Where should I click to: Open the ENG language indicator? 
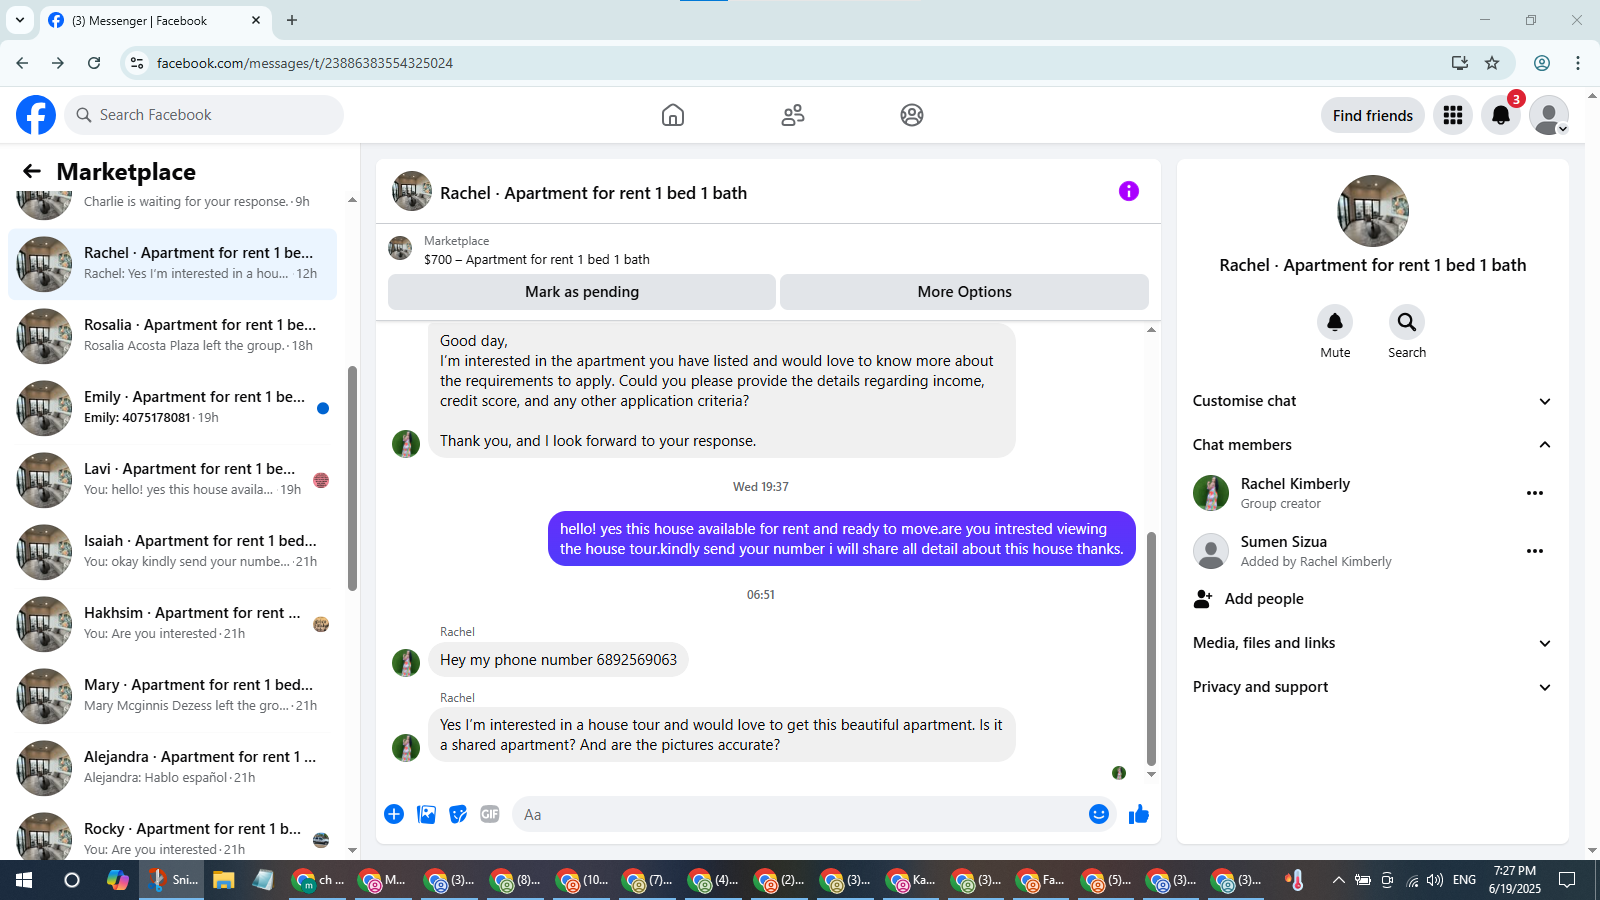(x=1464, y=880)
